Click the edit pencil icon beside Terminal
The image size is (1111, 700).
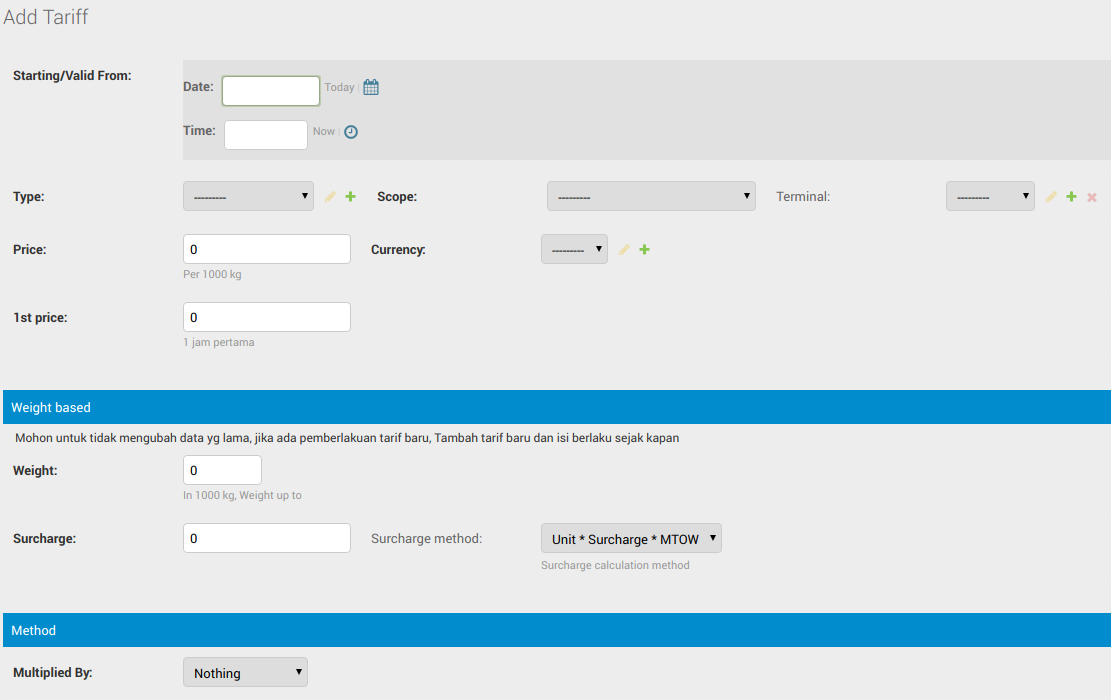pyautogui.click(x=1051, y=197)
